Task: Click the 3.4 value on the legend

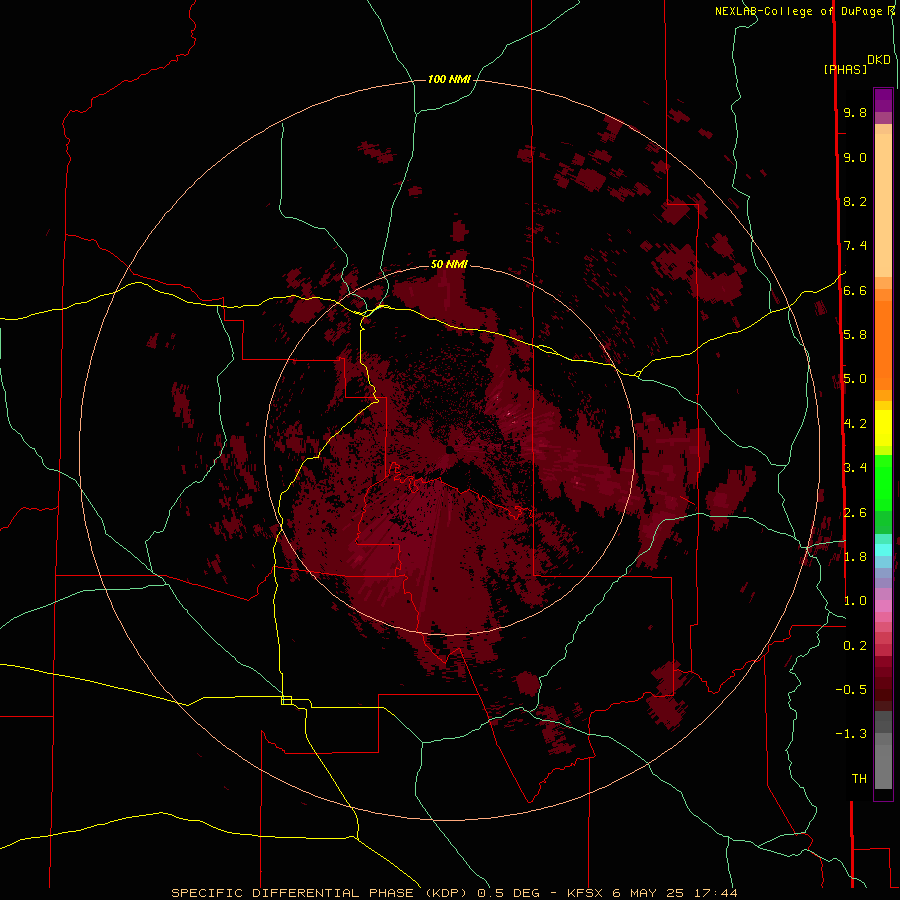Action: click(855, 468)
